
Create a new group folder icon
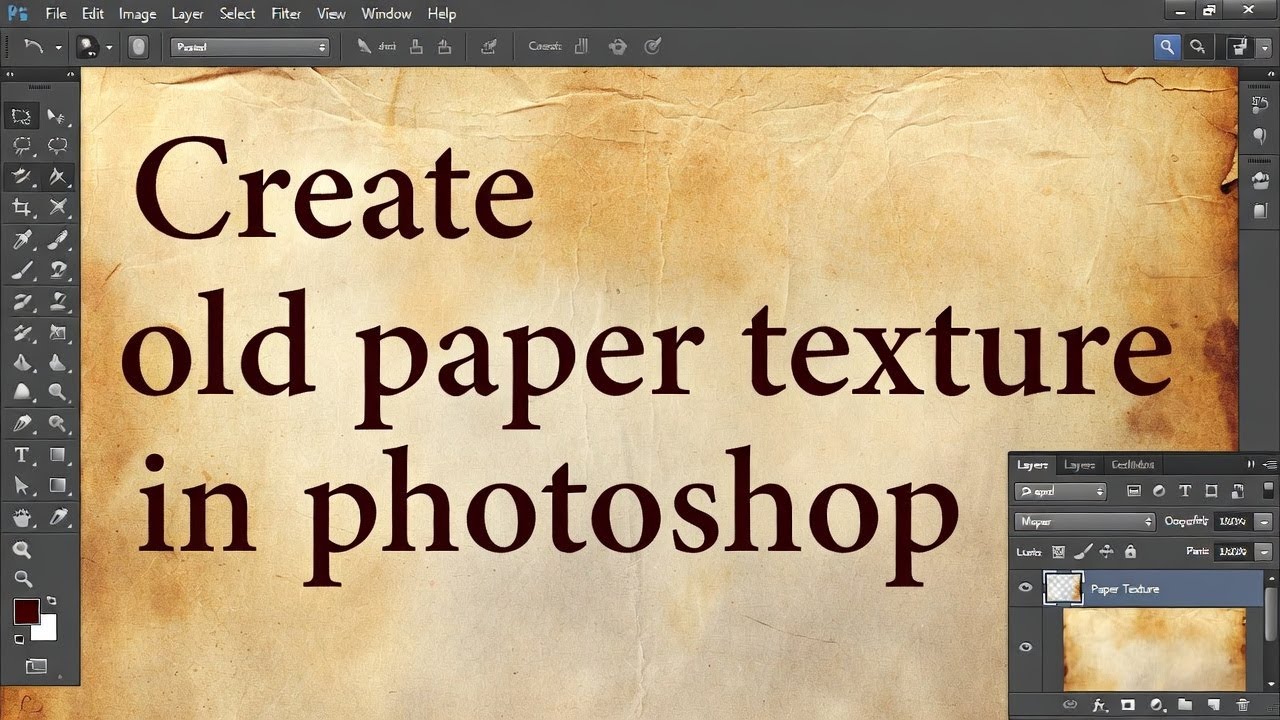point(1185,705)
